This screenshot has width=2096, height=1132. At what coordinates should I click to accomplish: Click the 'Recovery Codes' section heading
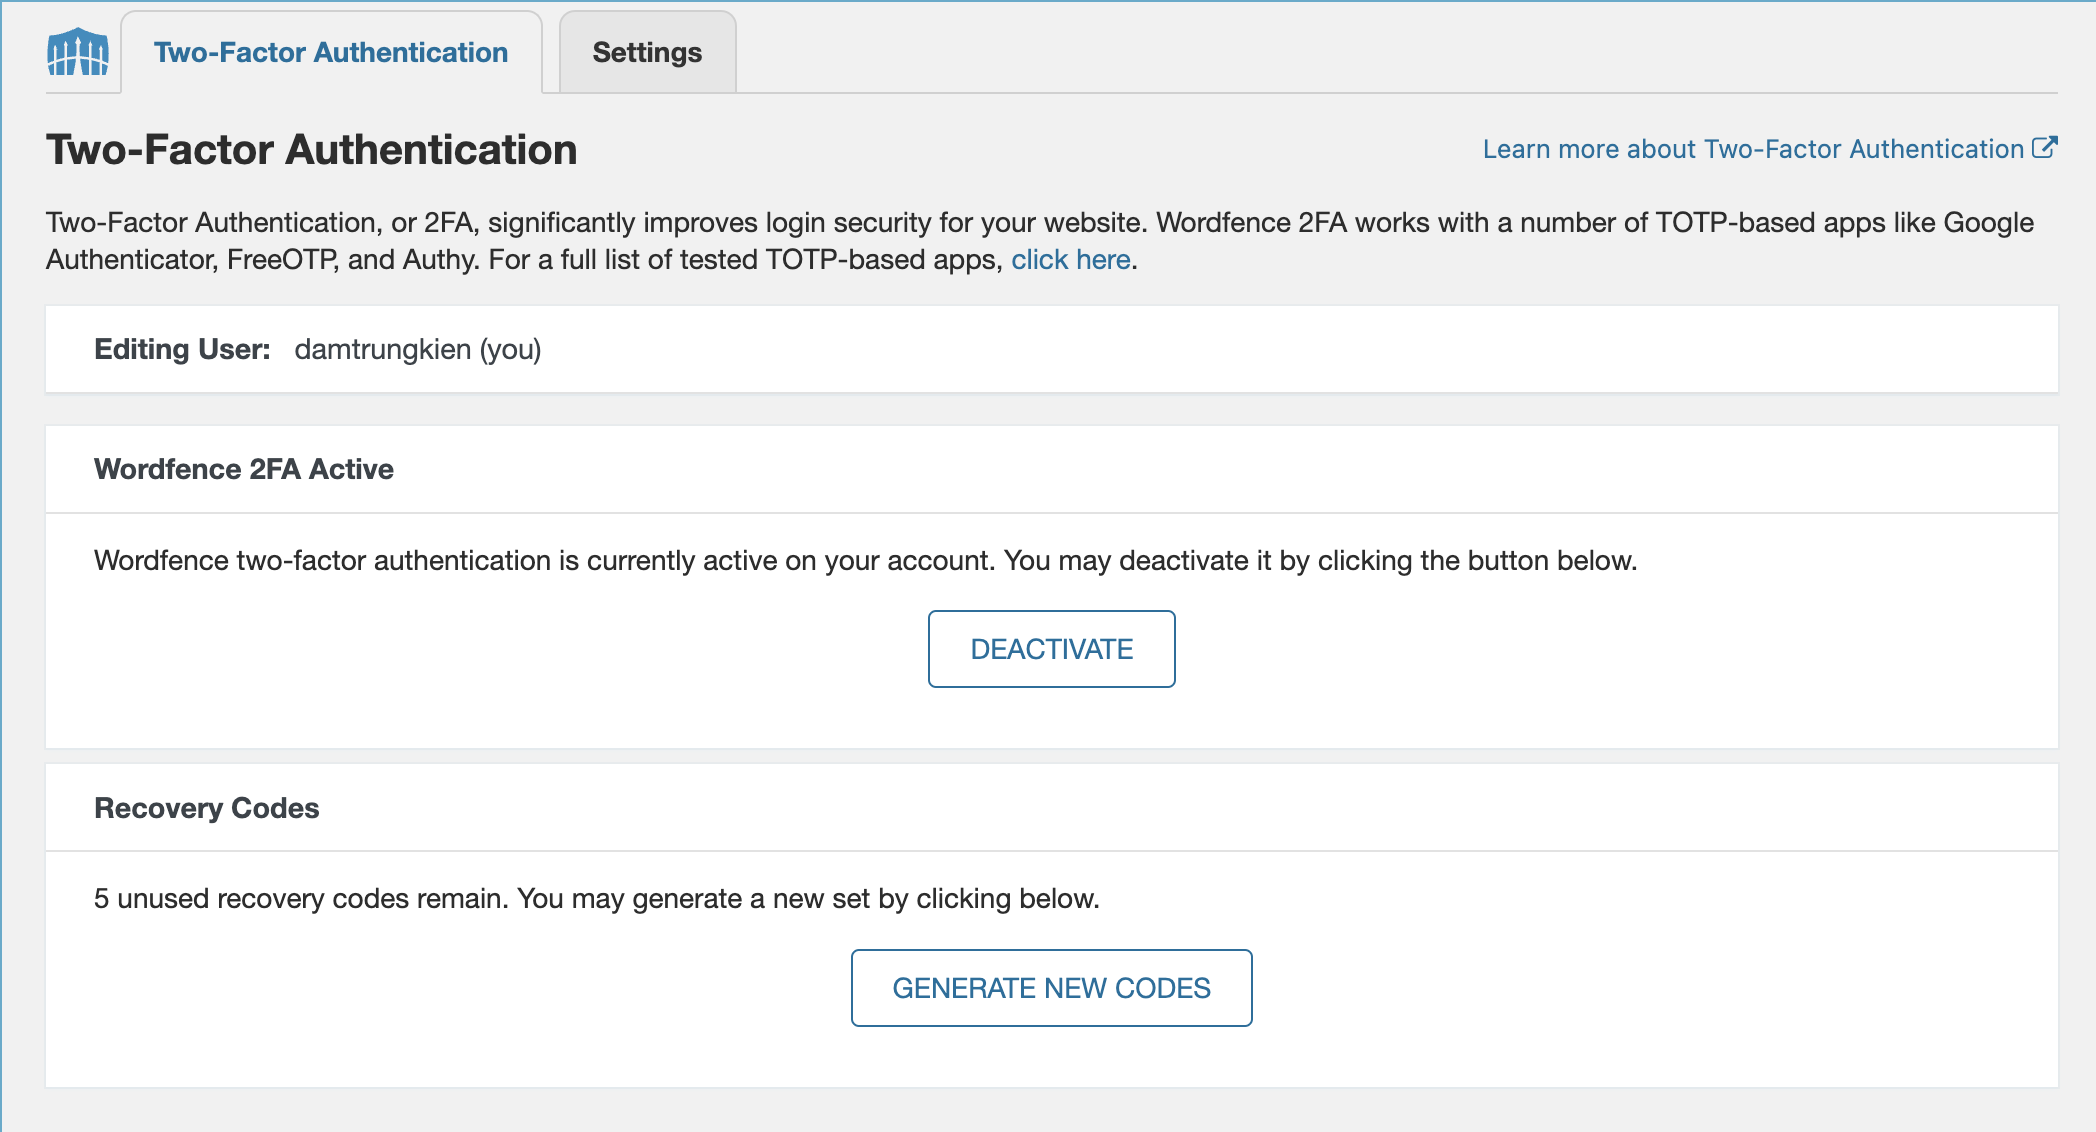[x=207, y=808]
